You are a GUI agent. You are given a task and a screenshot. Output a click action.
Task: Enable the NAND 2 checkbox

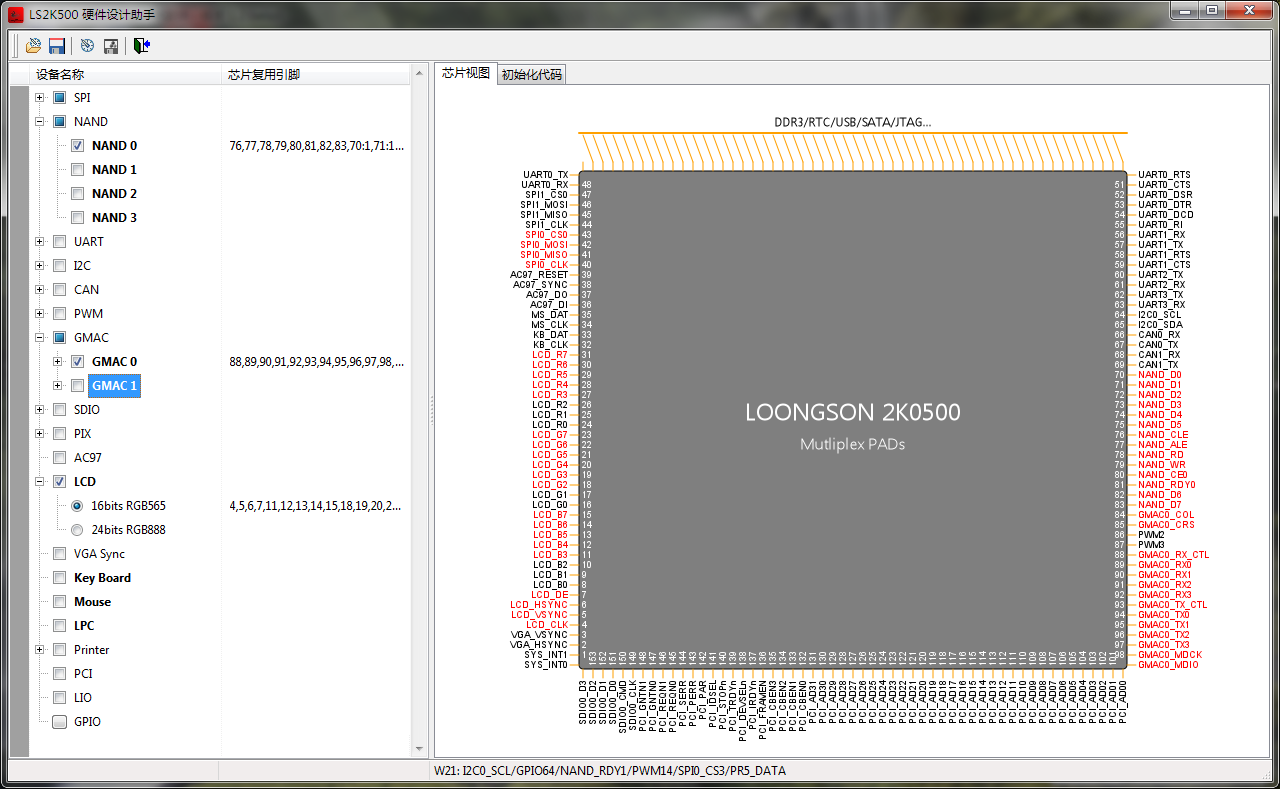[x=77, y=194]
